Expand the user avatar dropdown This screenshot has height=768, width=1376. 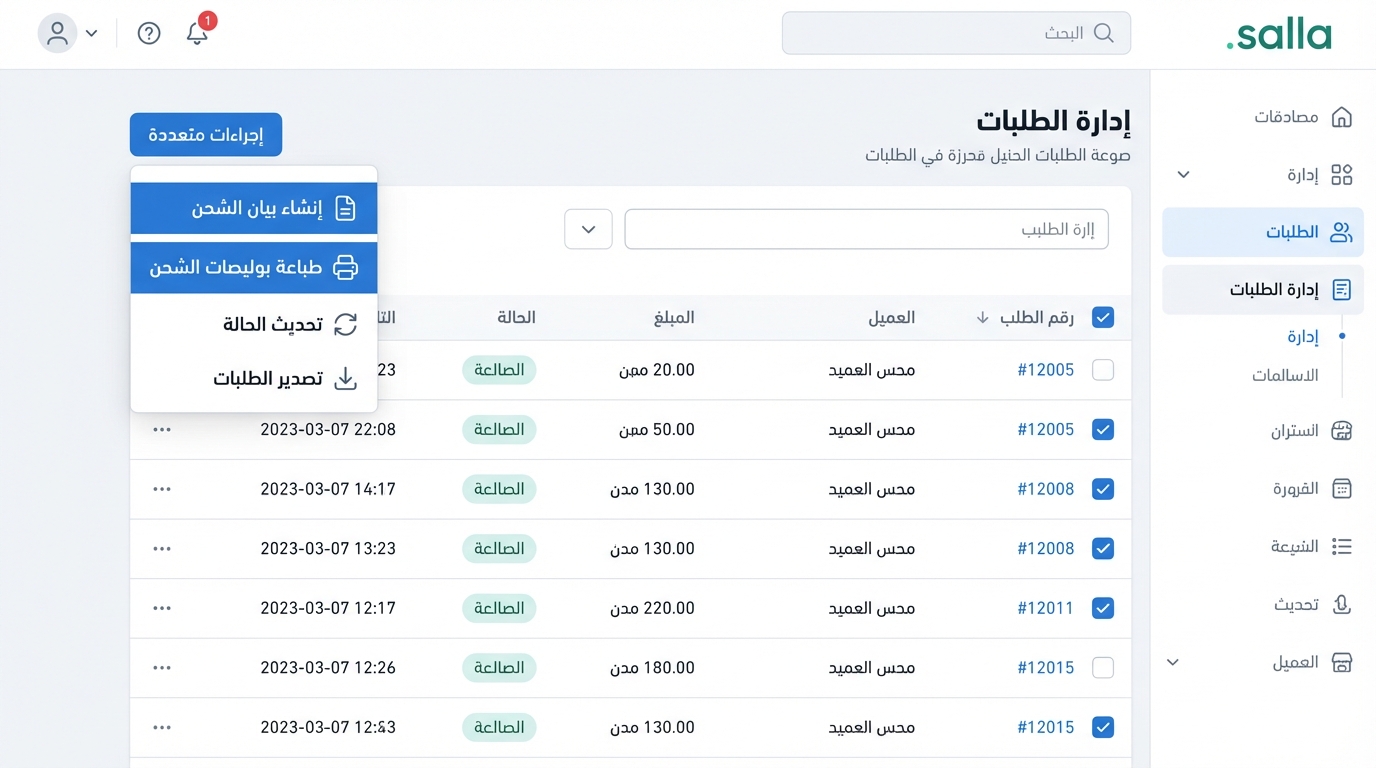(x=70, y=33)
